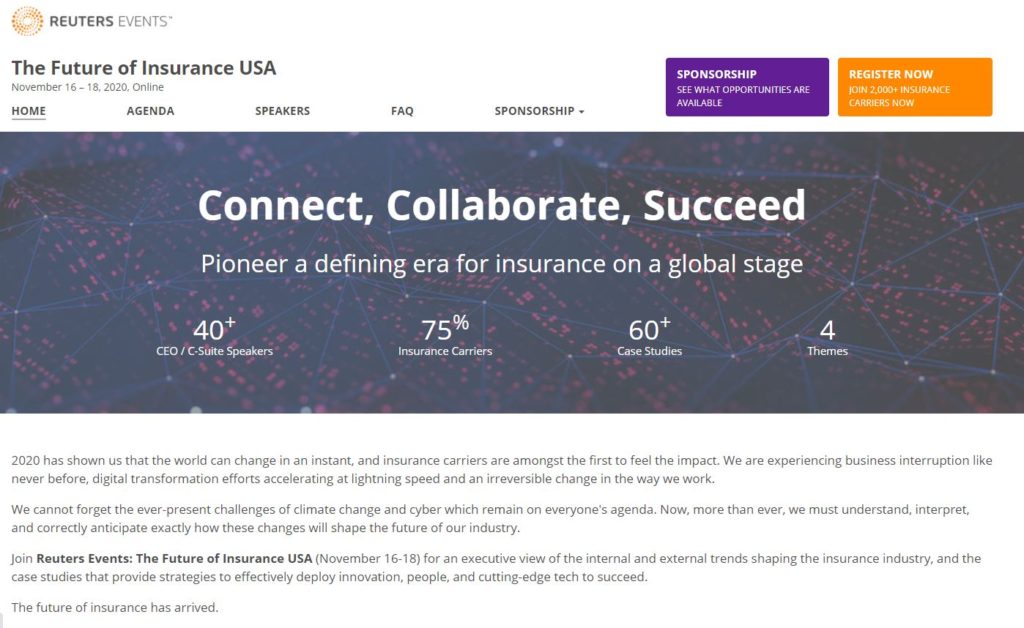Open the SPEAKERS nav item
Screen dimensions: 1024x628
tap(282, 111)
